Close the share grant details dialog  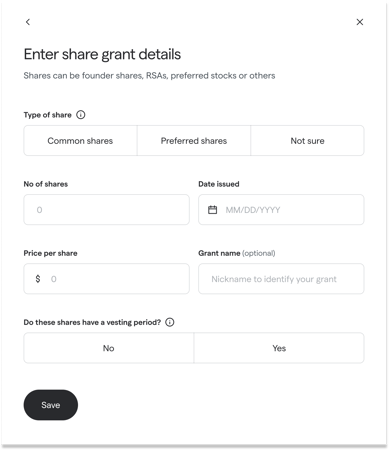(x=360, y=22)
